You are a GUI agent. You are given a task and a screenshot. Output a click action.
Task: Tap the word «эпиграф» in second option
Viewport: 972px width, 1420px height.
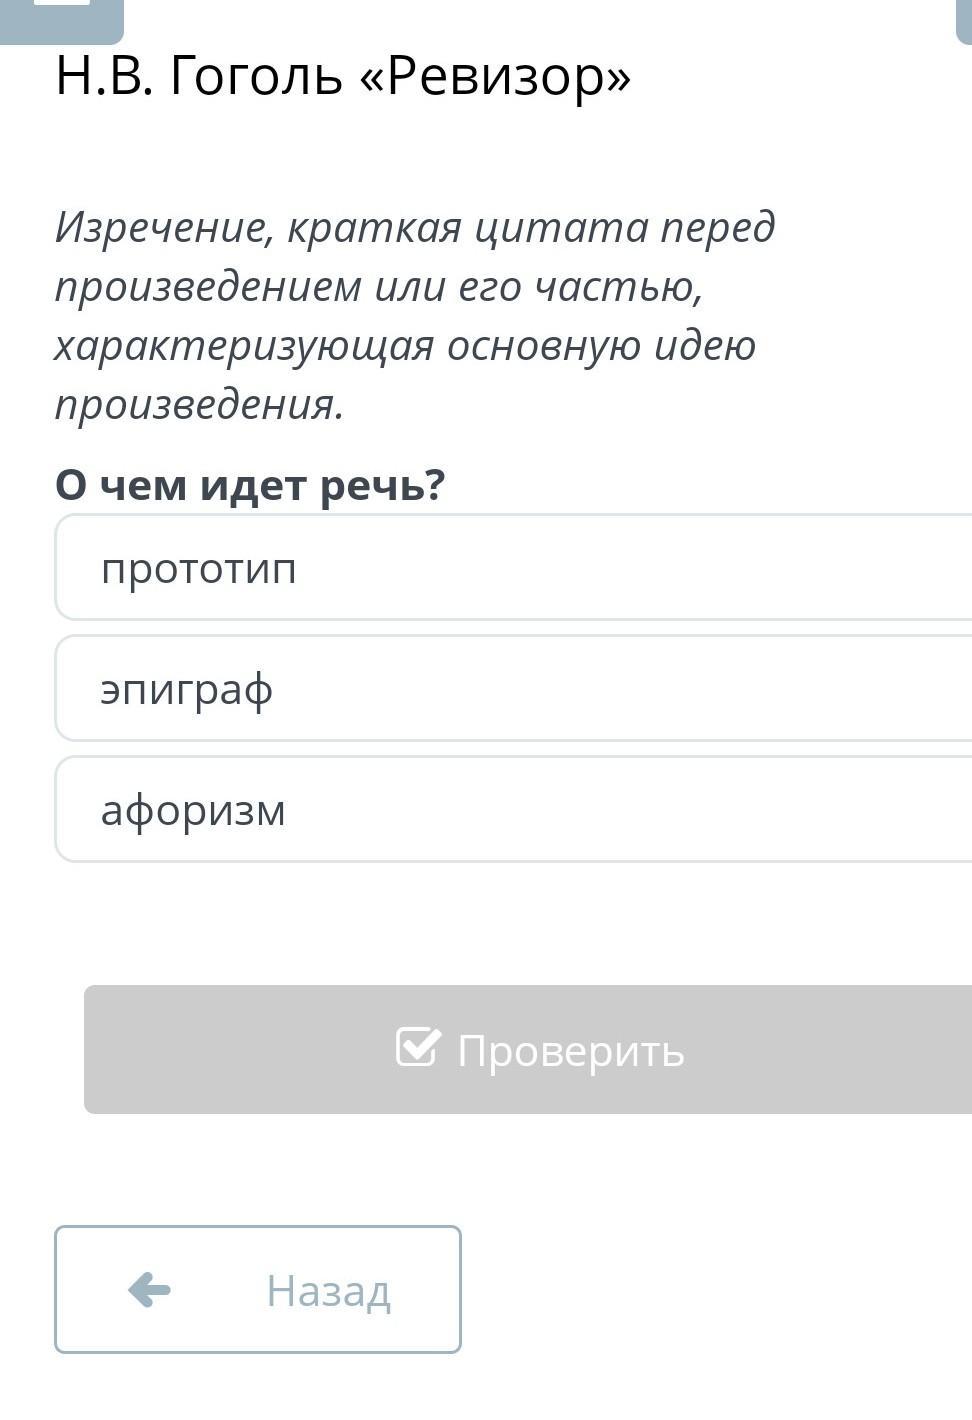(187, 690)
